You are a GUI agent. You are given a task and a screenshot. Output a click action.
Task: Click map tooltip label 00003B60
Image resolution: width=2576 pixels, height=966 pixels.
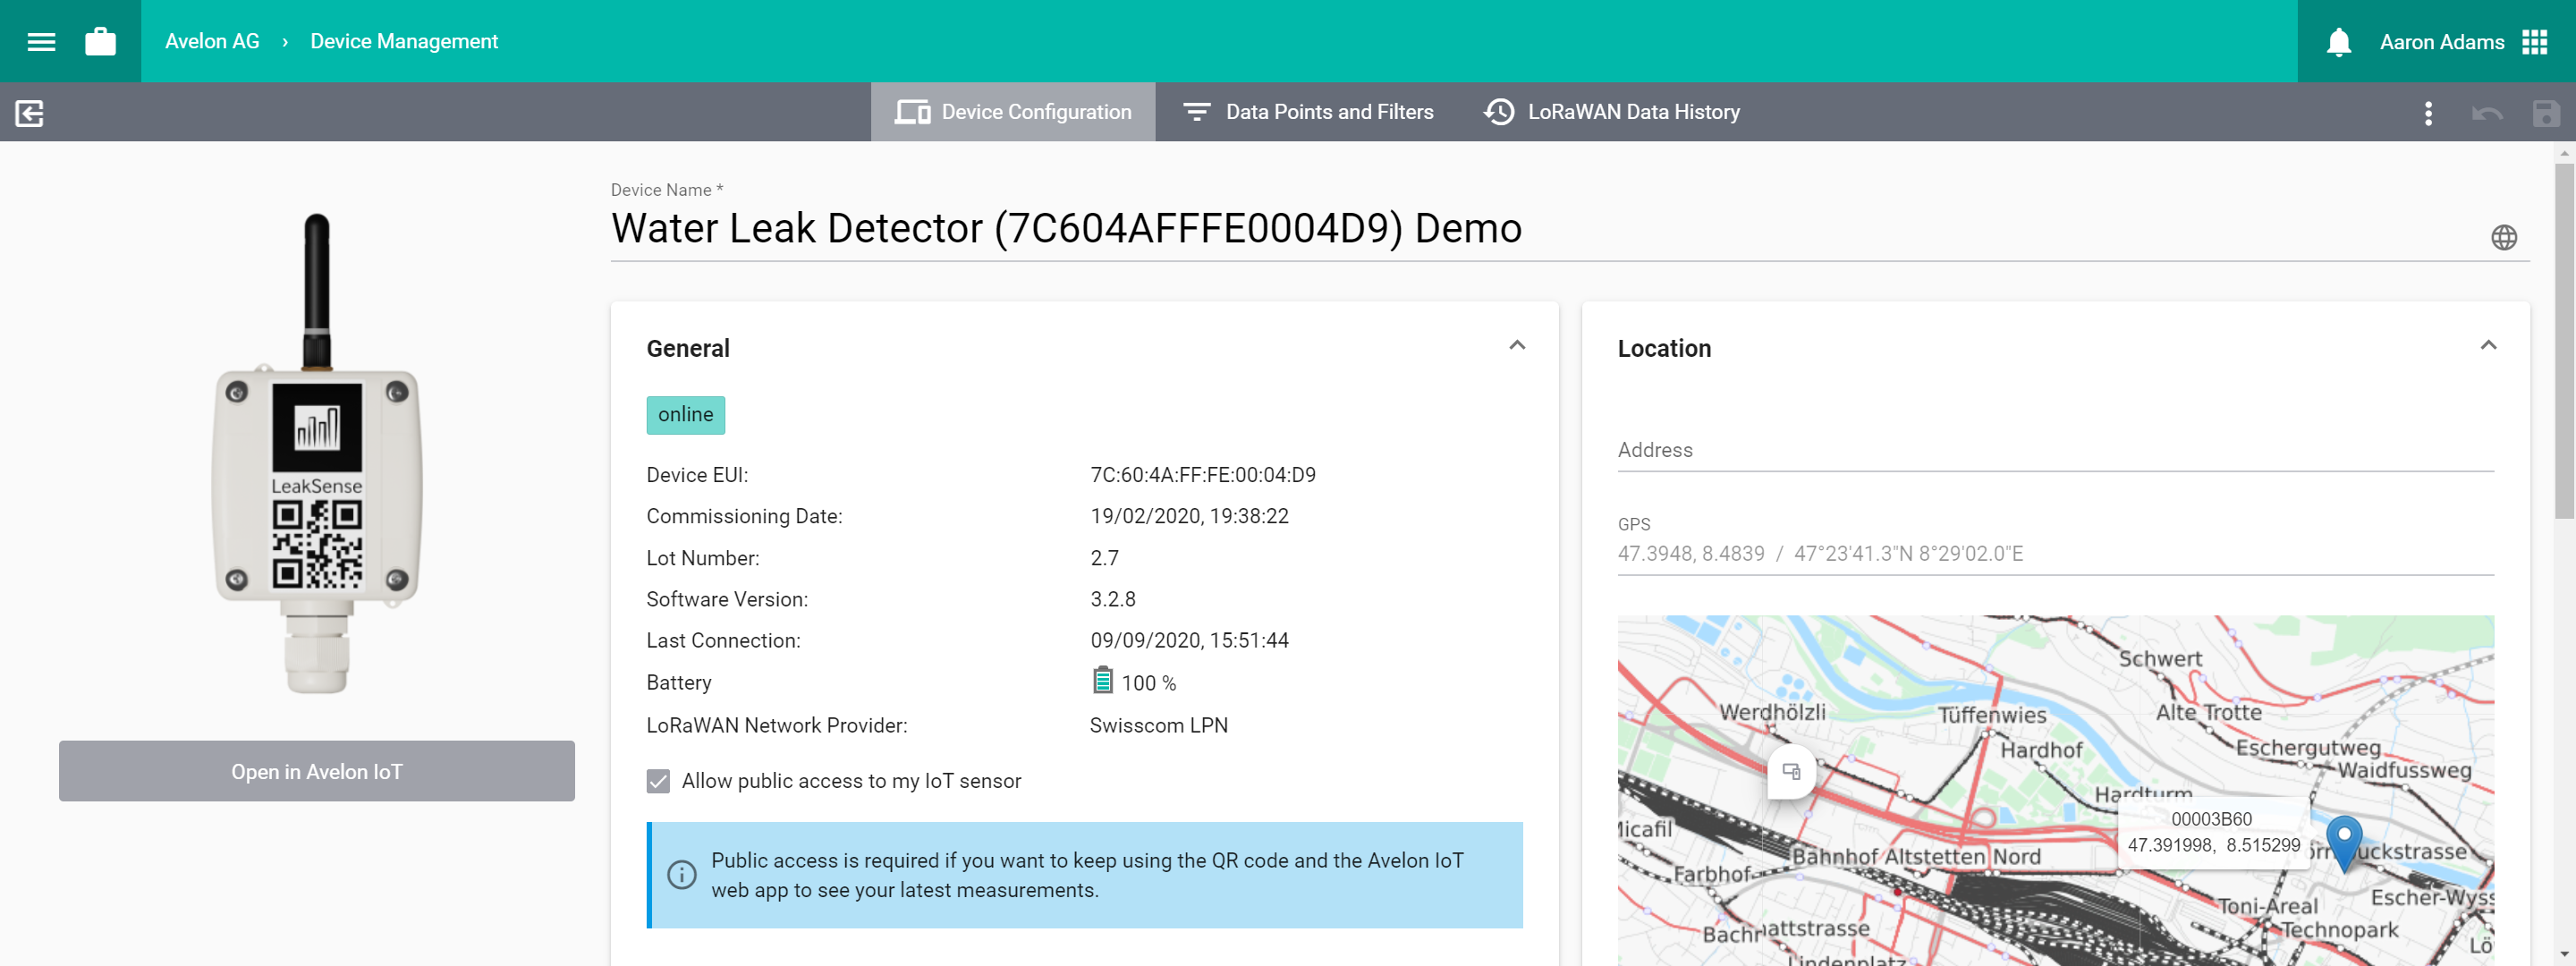coord(2211,819)
